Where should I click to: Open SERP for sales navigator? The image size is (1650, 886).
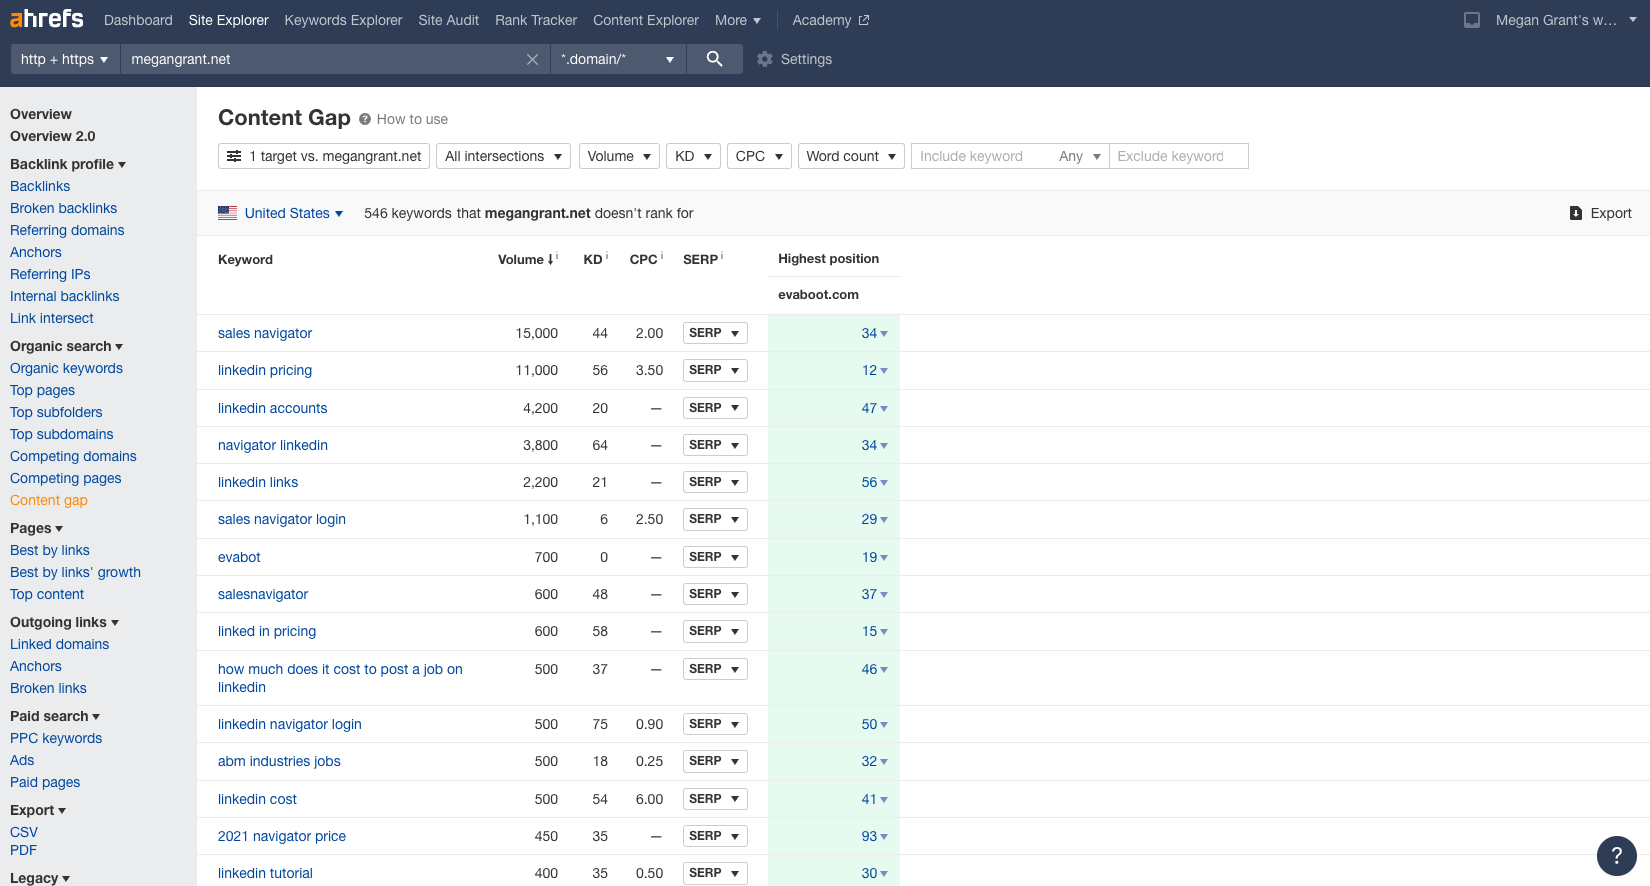(x=715, y=333)
